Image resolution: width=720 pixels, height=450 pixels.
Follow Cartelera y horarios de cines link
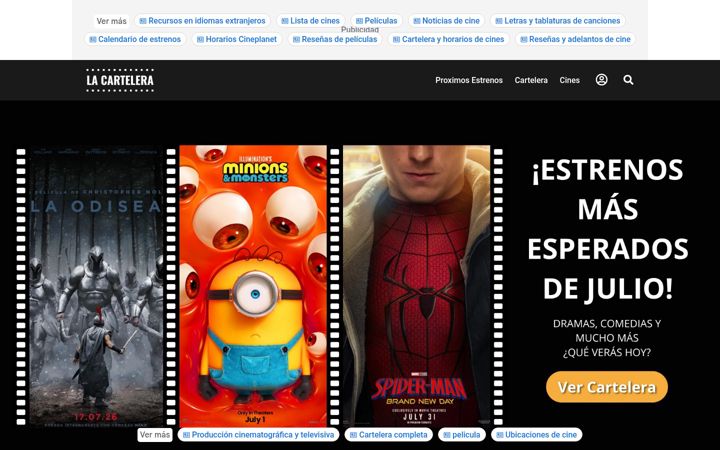click(x=448, y=39)
